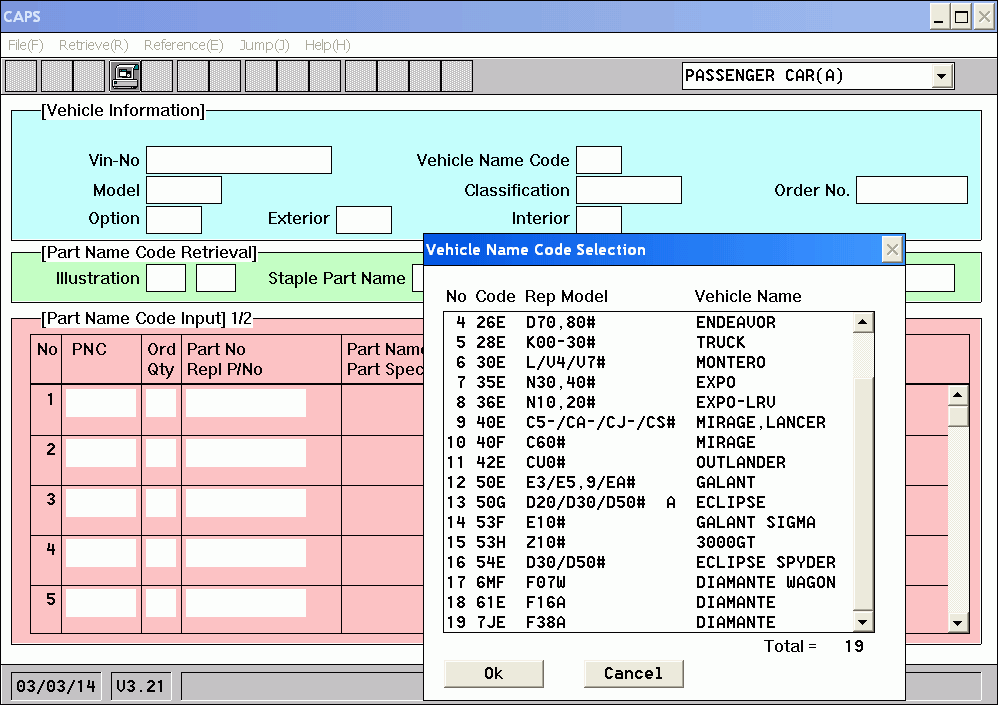
Task: Click the Part No field in row 3
Action: click(246, 503)
